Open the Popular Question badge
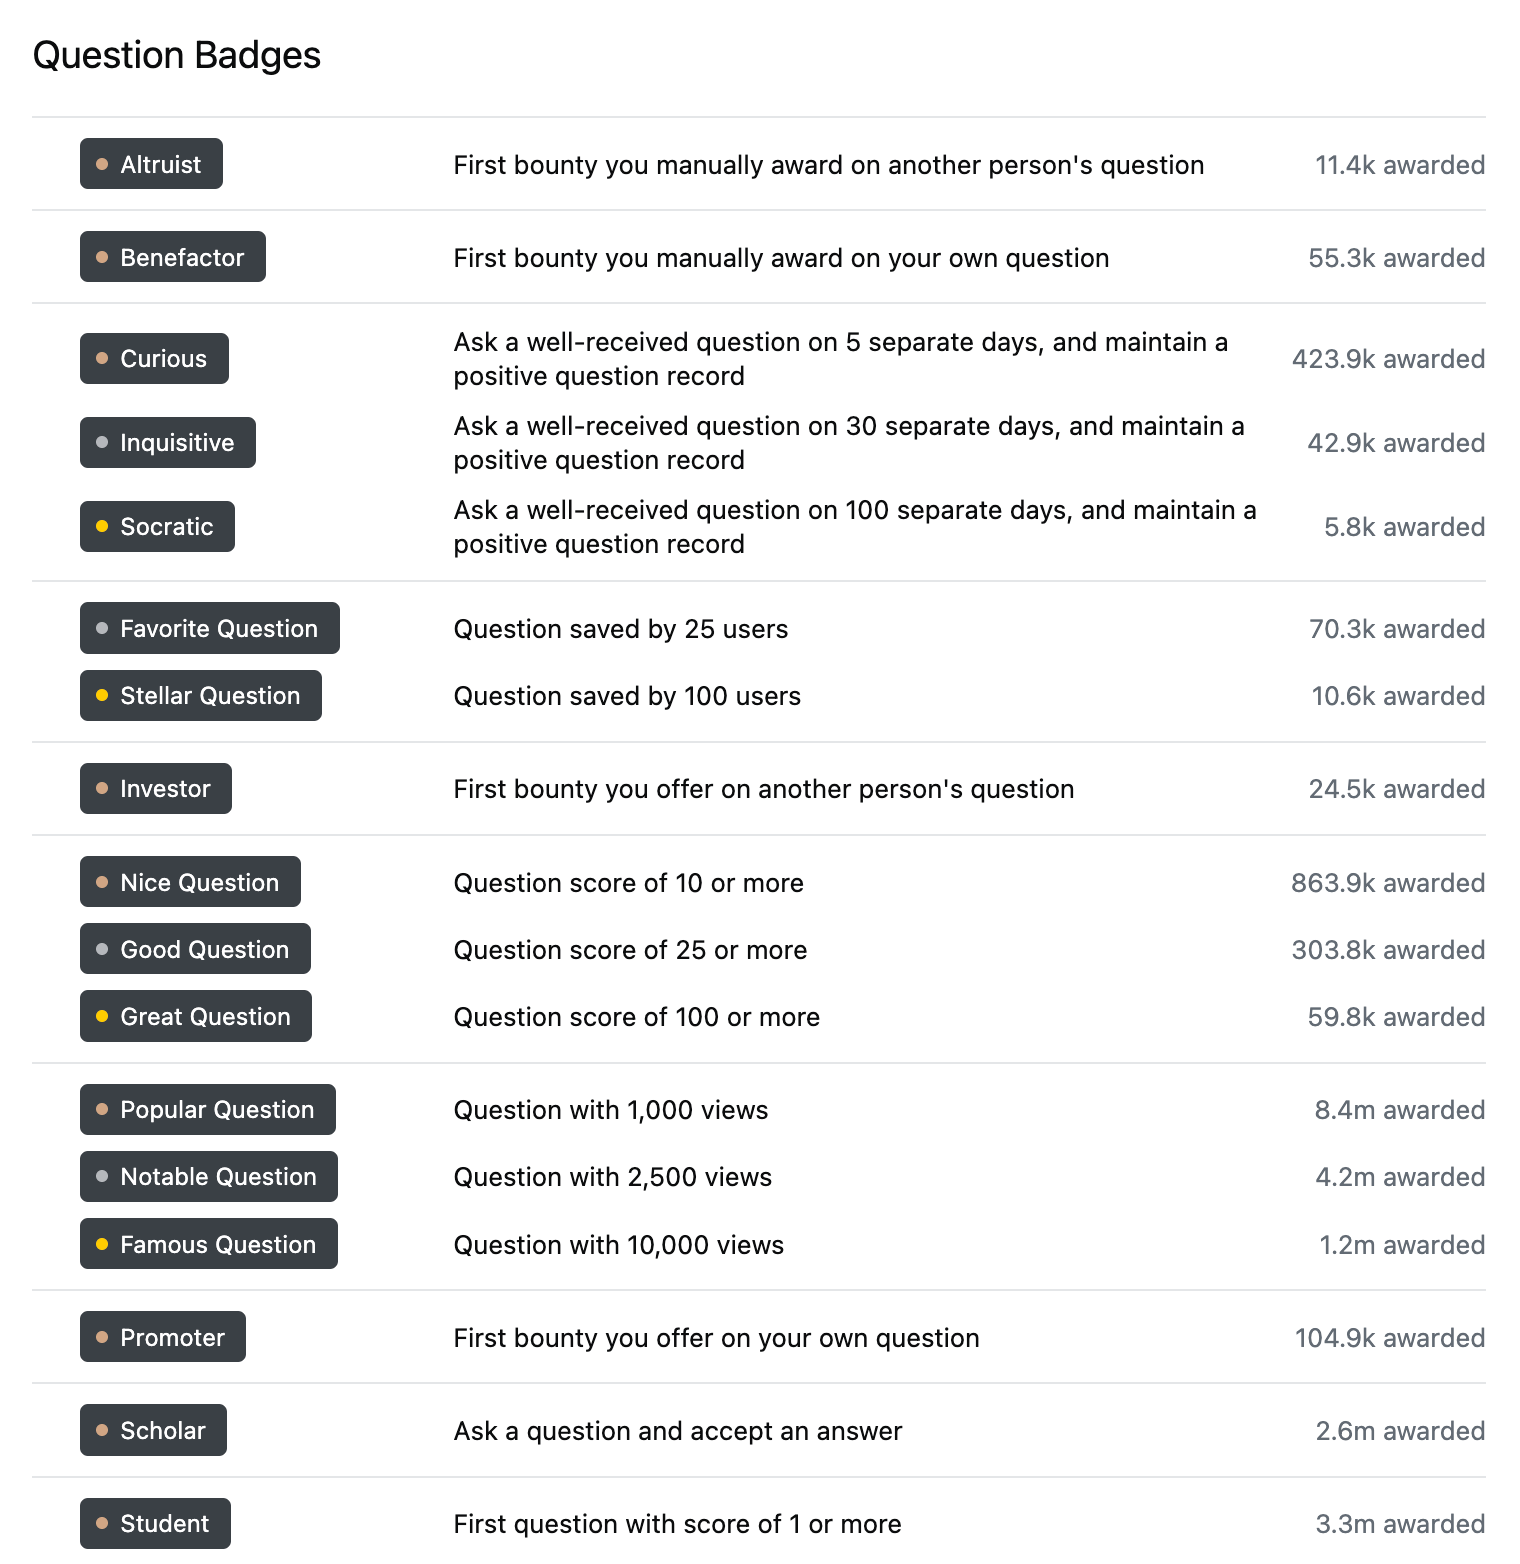 pyautogui.click(x=207, y=1109)
